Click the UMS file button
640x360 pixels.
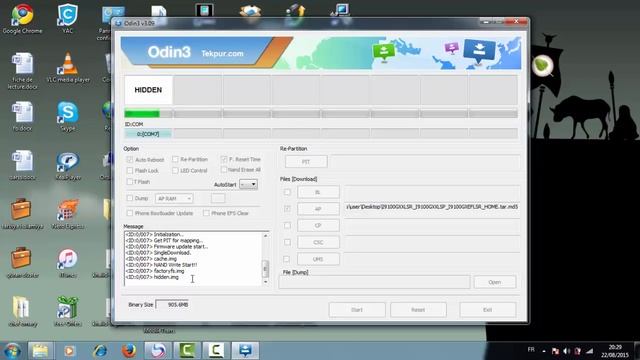pyautogui.click(x=318, y=259)
